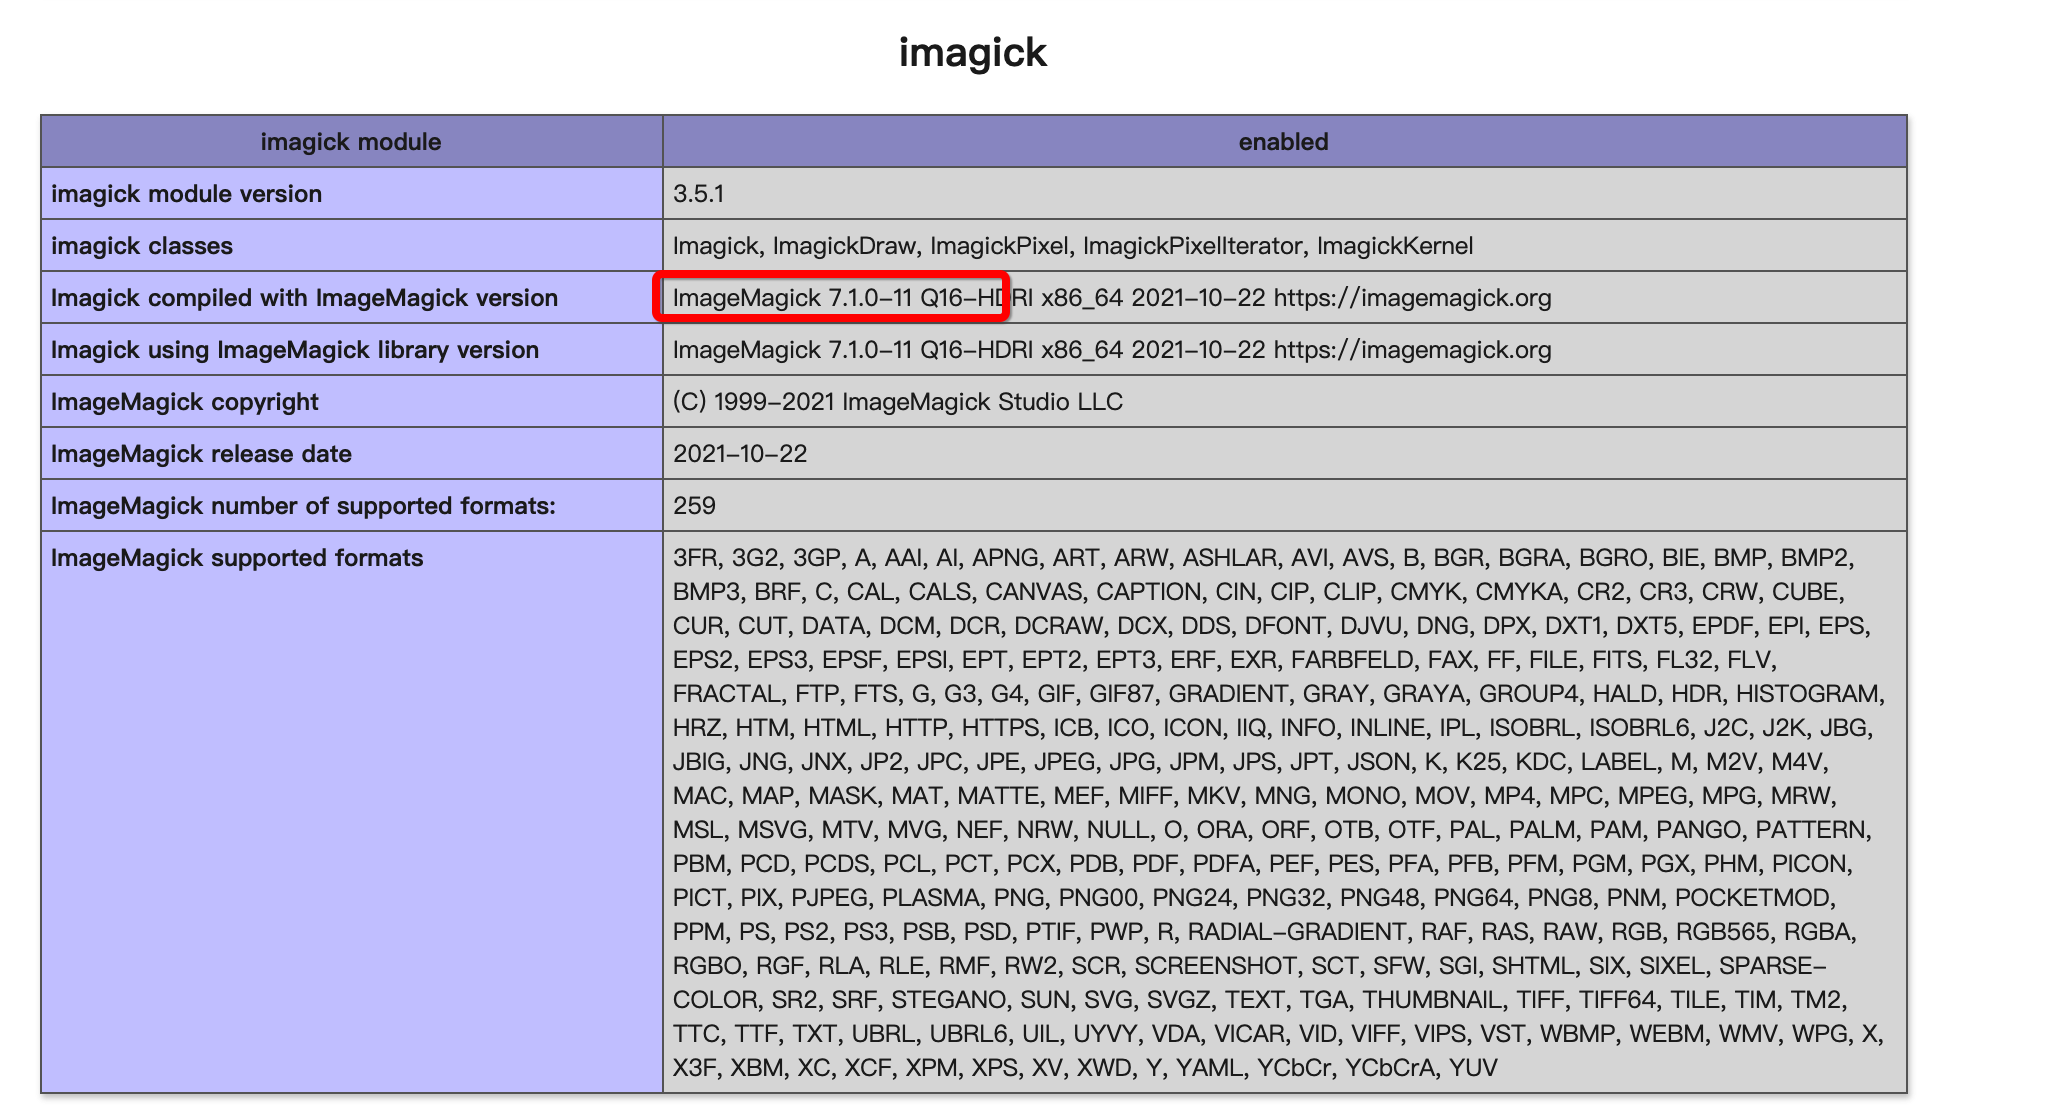Select 'Imagick using ImageMagick library version' label
Viewport: 2046px width, 1108px height.
295,349
